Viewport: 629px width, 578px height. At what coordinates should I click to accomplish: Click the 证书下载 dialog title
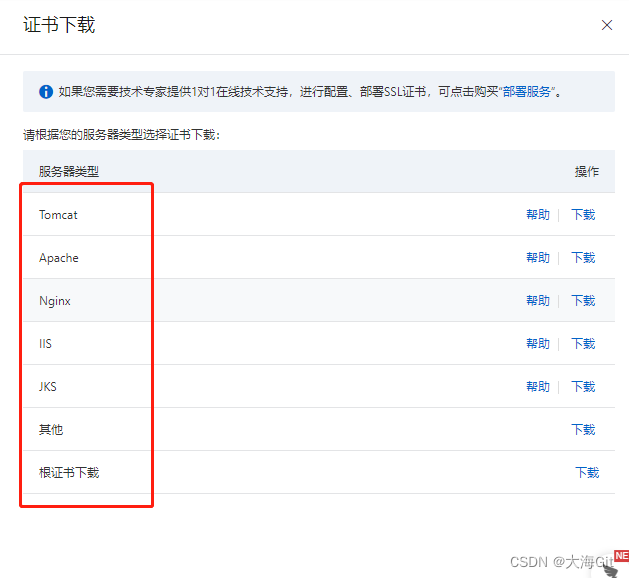59,25
